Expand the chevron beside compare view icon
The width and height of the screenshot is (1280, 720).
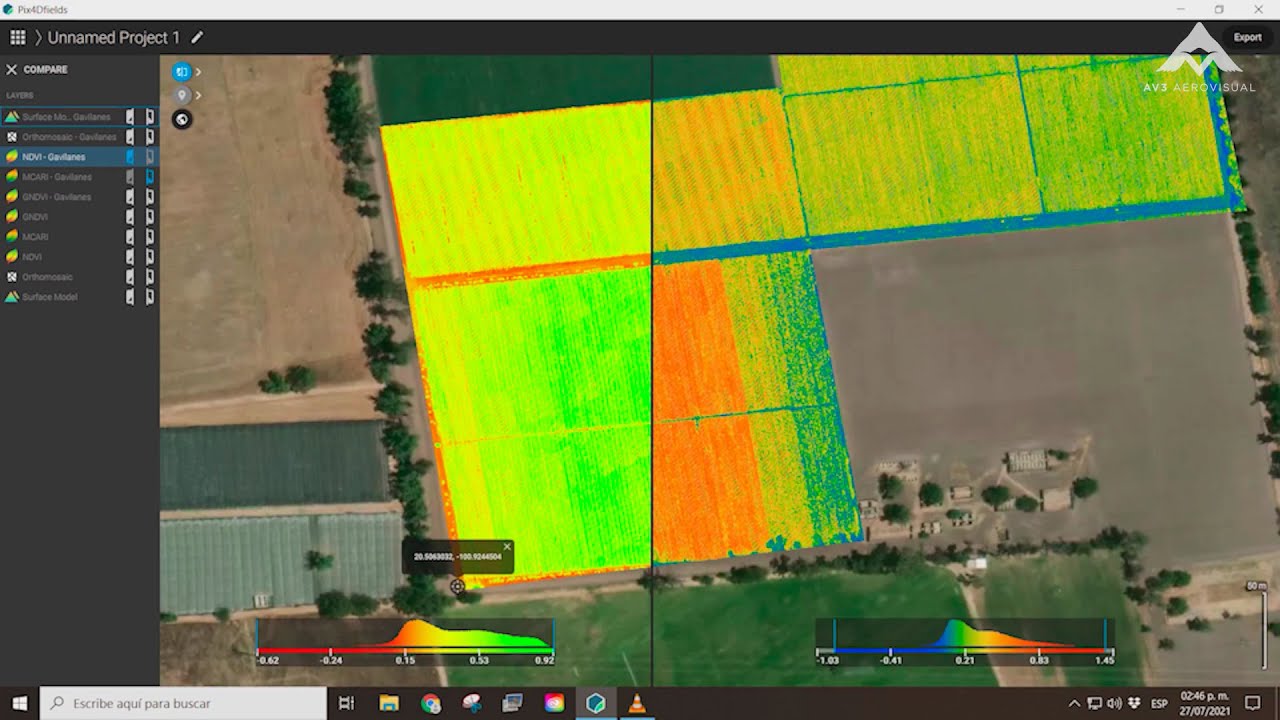pyautogui.click(x=198, y=72)
